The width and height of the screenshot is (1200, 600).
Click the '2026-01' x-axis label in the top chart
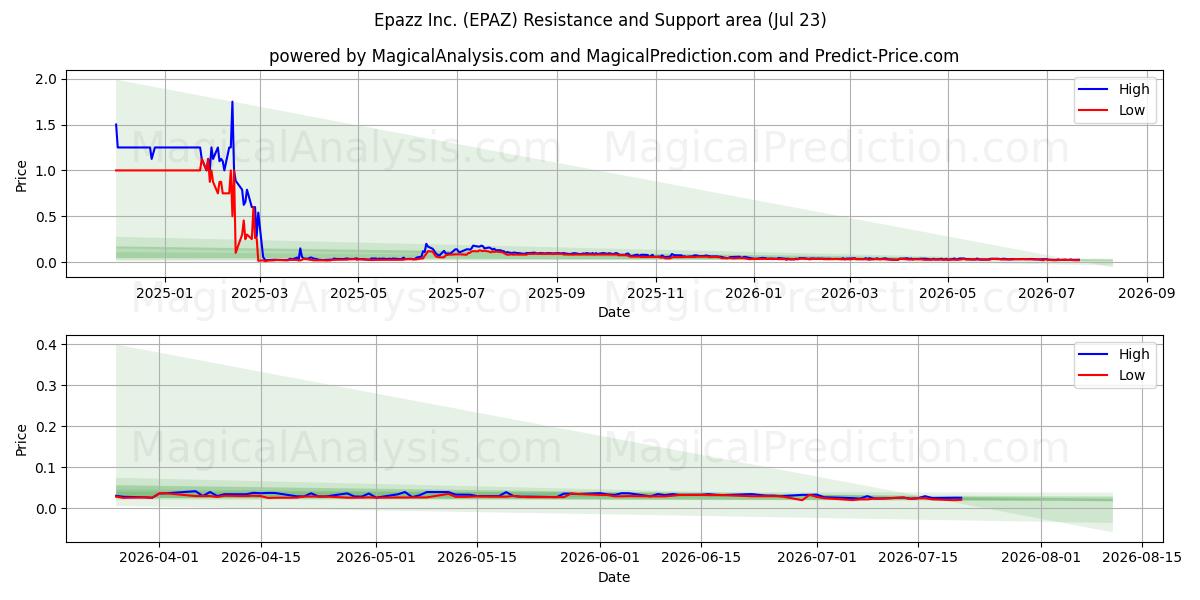[753, 293]
